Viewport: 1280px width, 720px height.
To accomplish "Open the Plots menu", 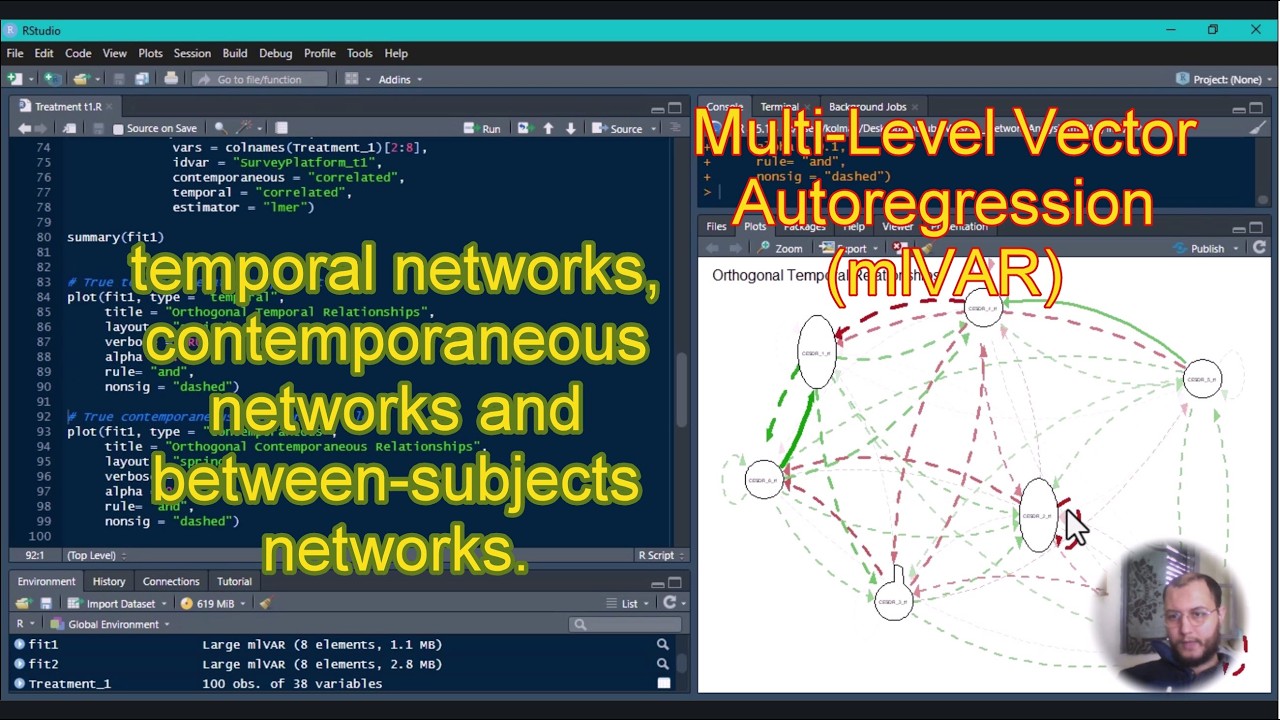I will pos(150,53).
